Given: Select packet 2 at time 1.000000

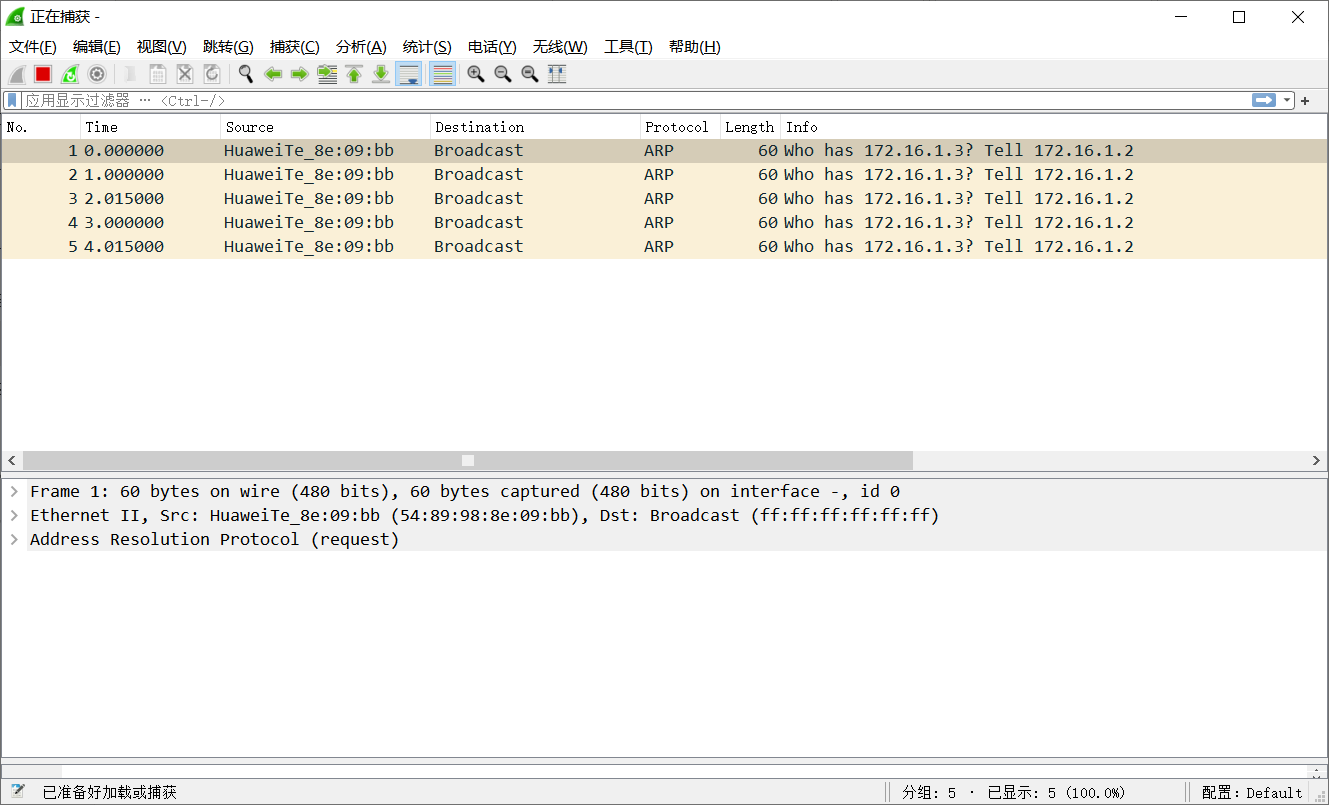Looking at the screenshot, I should click(x=664, y=175).
